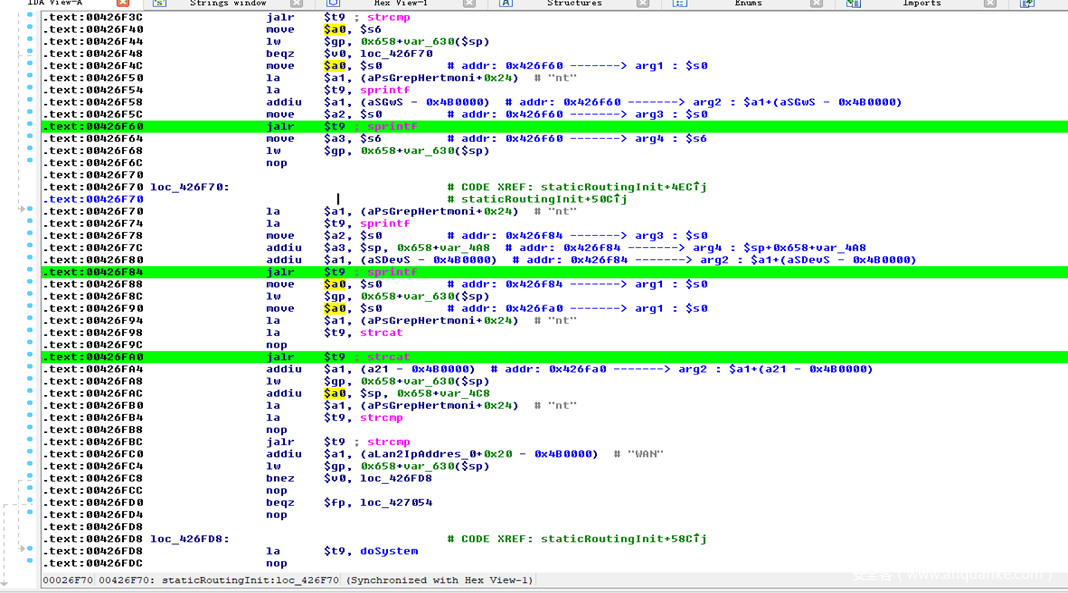
Task: Click status bar file offset 00026F70
Action: (67, 581)
